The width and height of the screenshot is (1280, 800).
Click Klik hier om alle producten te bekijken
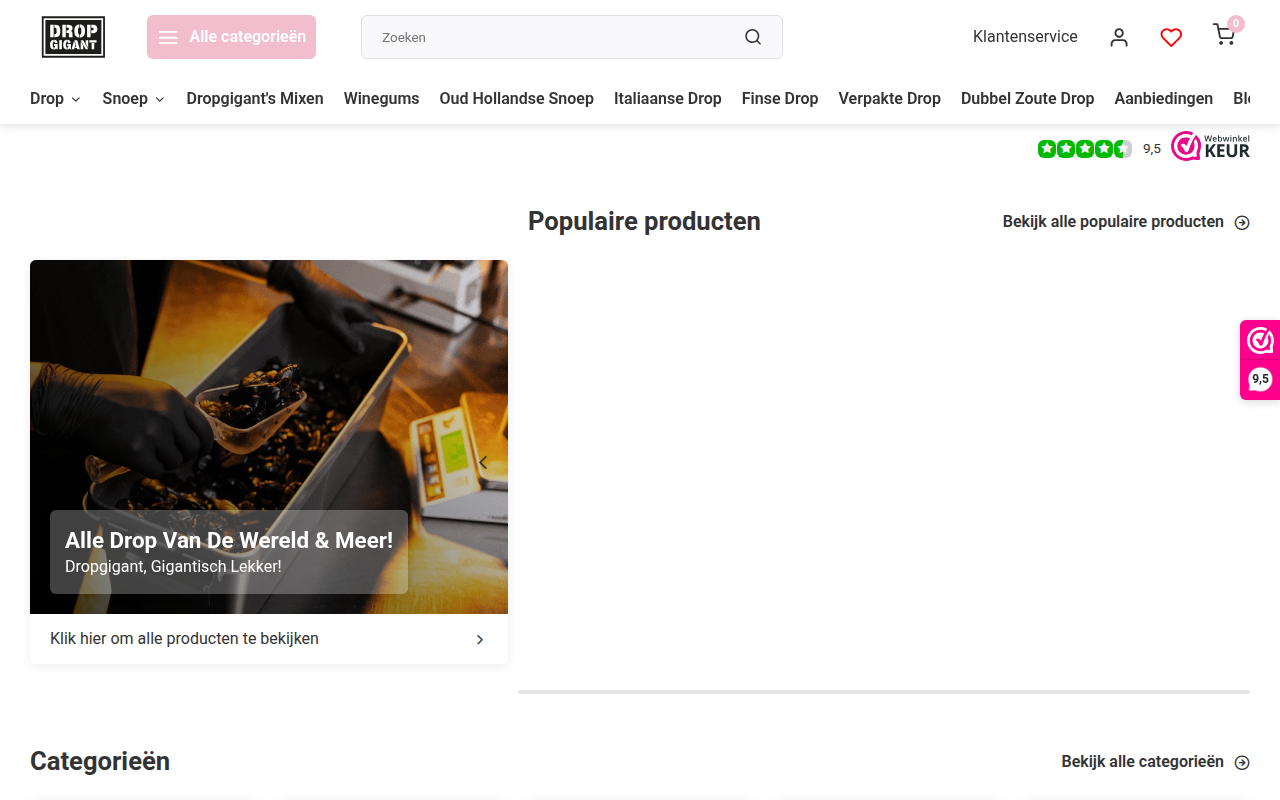(x=184, y=638)
